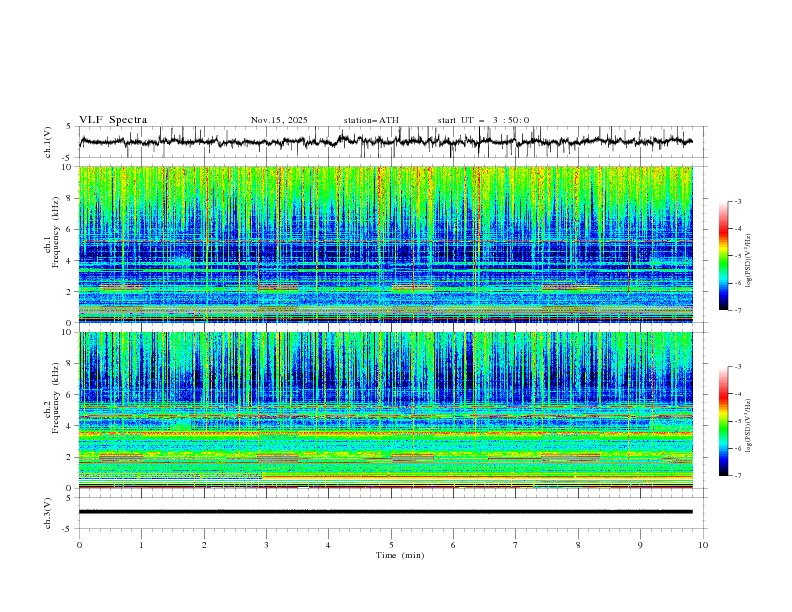
Task: Click ch.2 frequency axis tick "6"
Action: [x=69, y=395]
